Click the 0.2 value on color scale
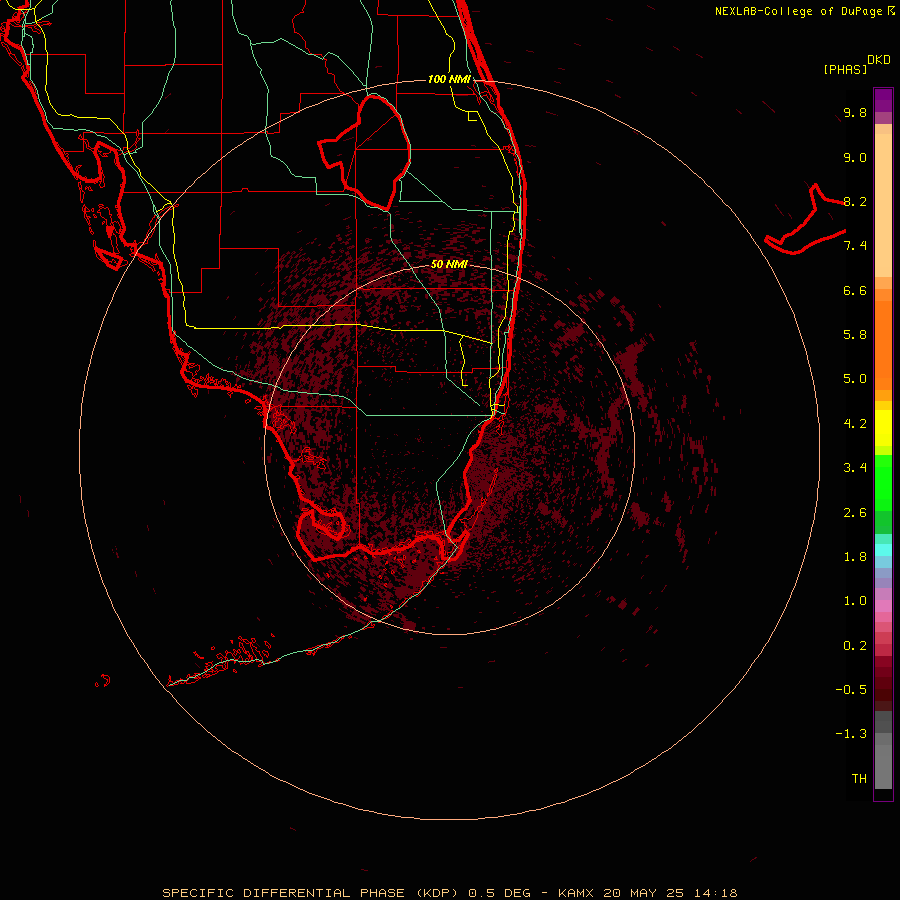 tap(855, 646)
